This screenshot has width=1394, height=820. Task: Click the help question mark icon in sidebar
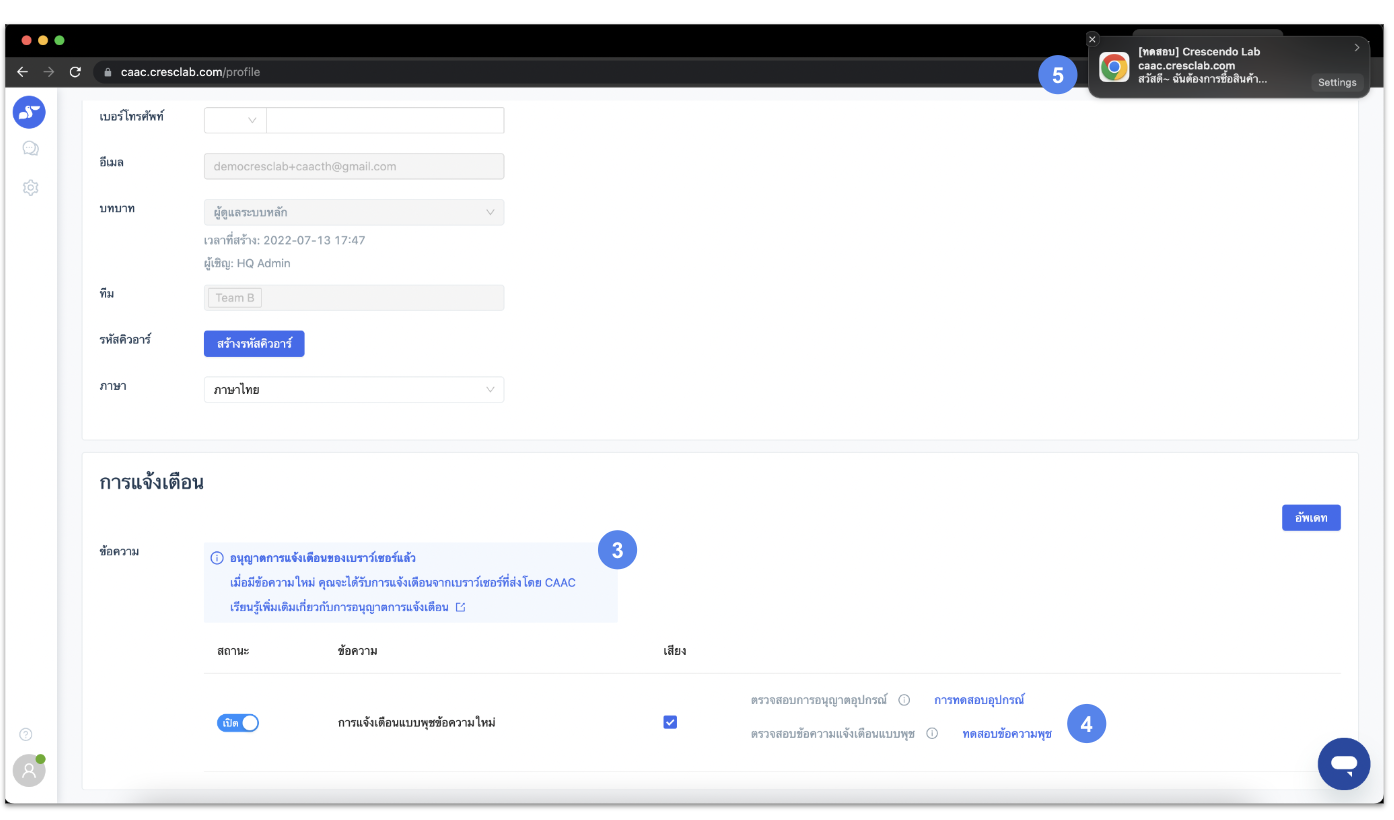26,734
